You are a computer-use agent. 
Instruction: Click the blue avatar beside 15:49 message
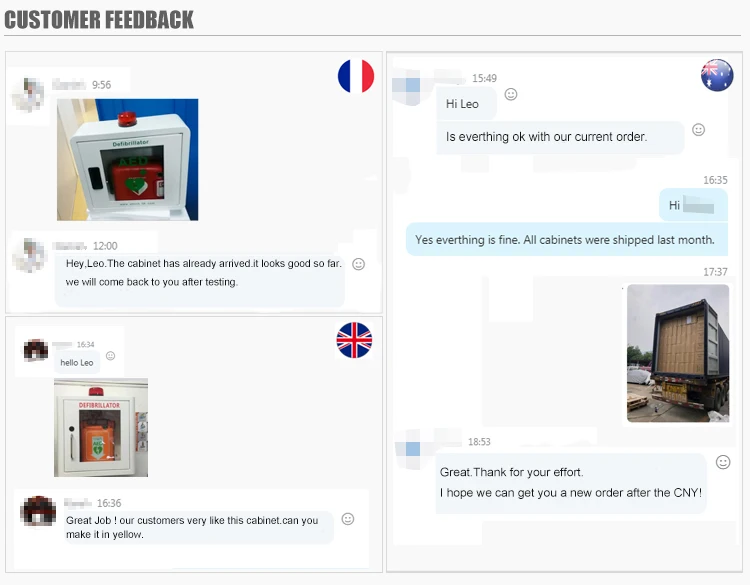click(406, 88)
